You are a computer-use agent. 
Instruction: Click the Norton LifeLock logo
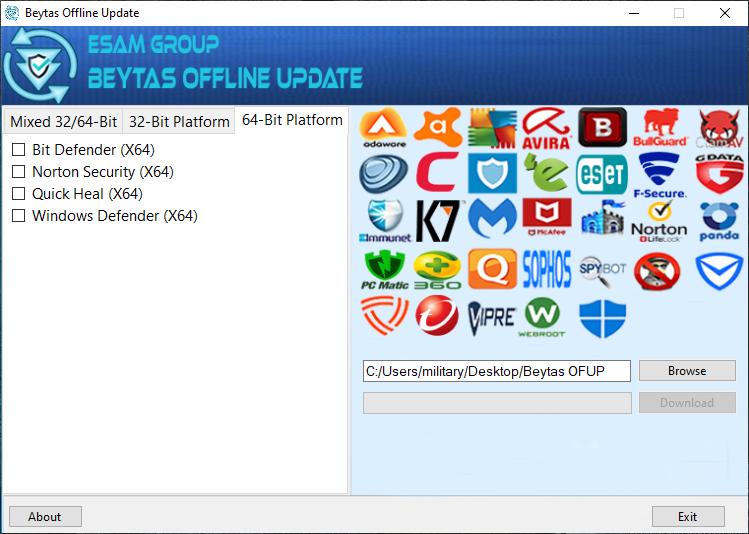point(659,221)
